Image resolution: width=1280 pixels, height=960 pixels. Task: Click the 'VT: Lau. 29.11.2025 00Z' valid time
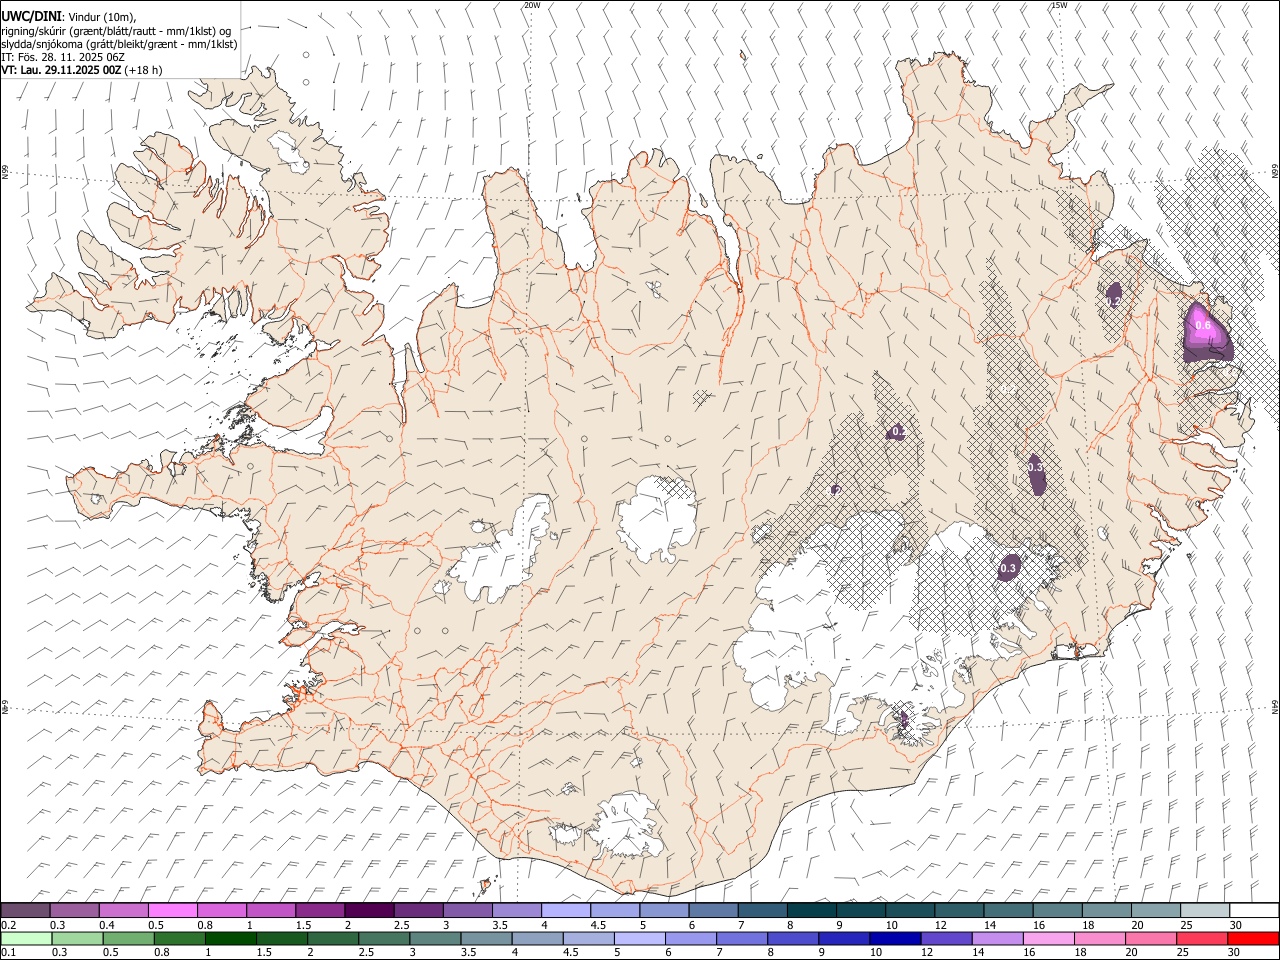[61, 70]
